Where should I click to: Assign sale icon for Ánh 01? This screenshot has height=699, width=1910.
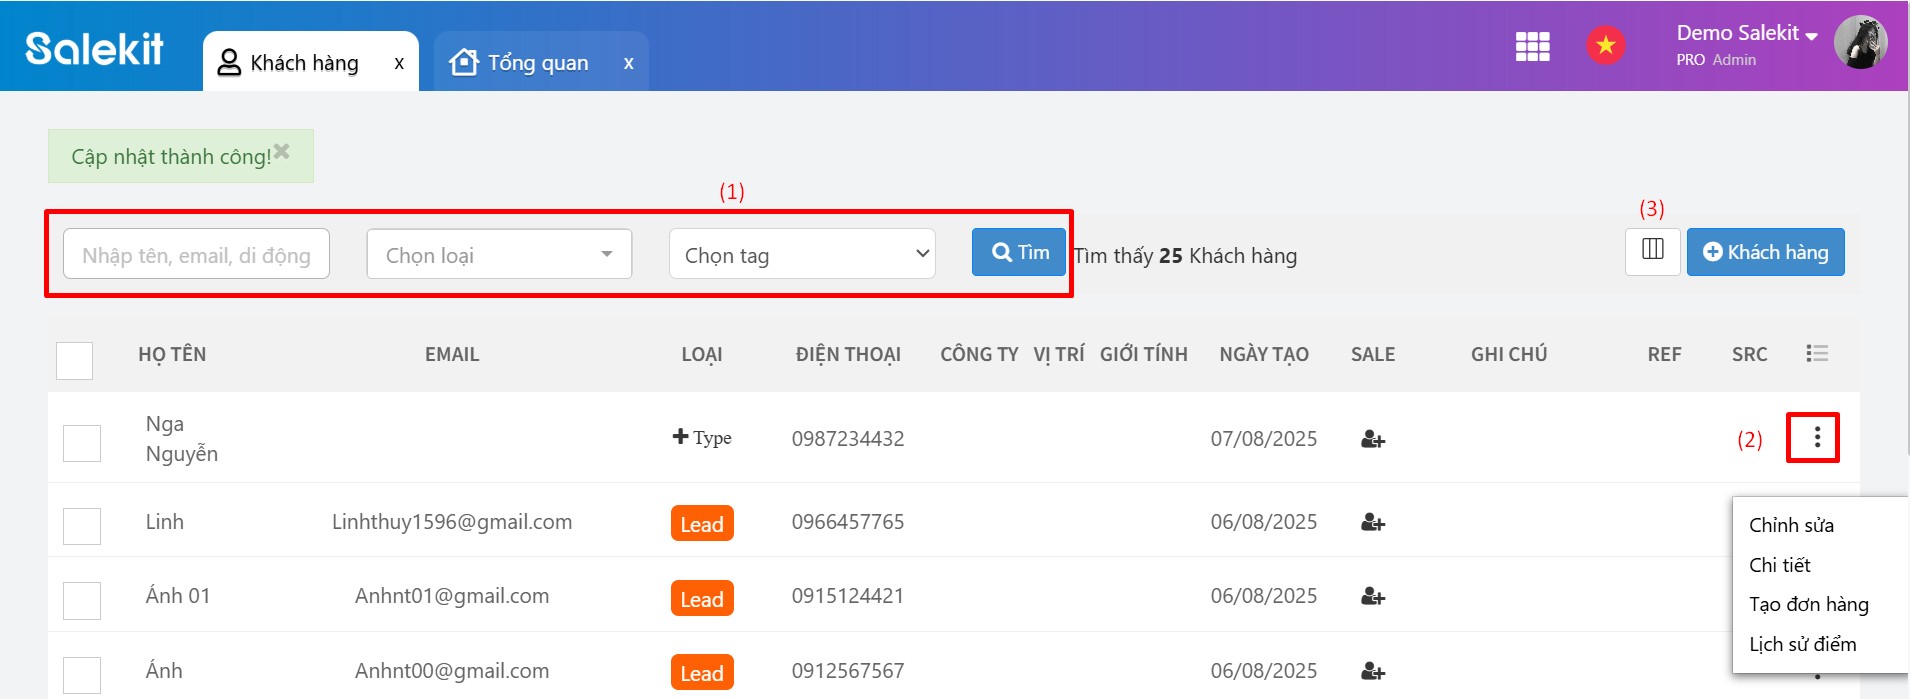(1372, 596)
